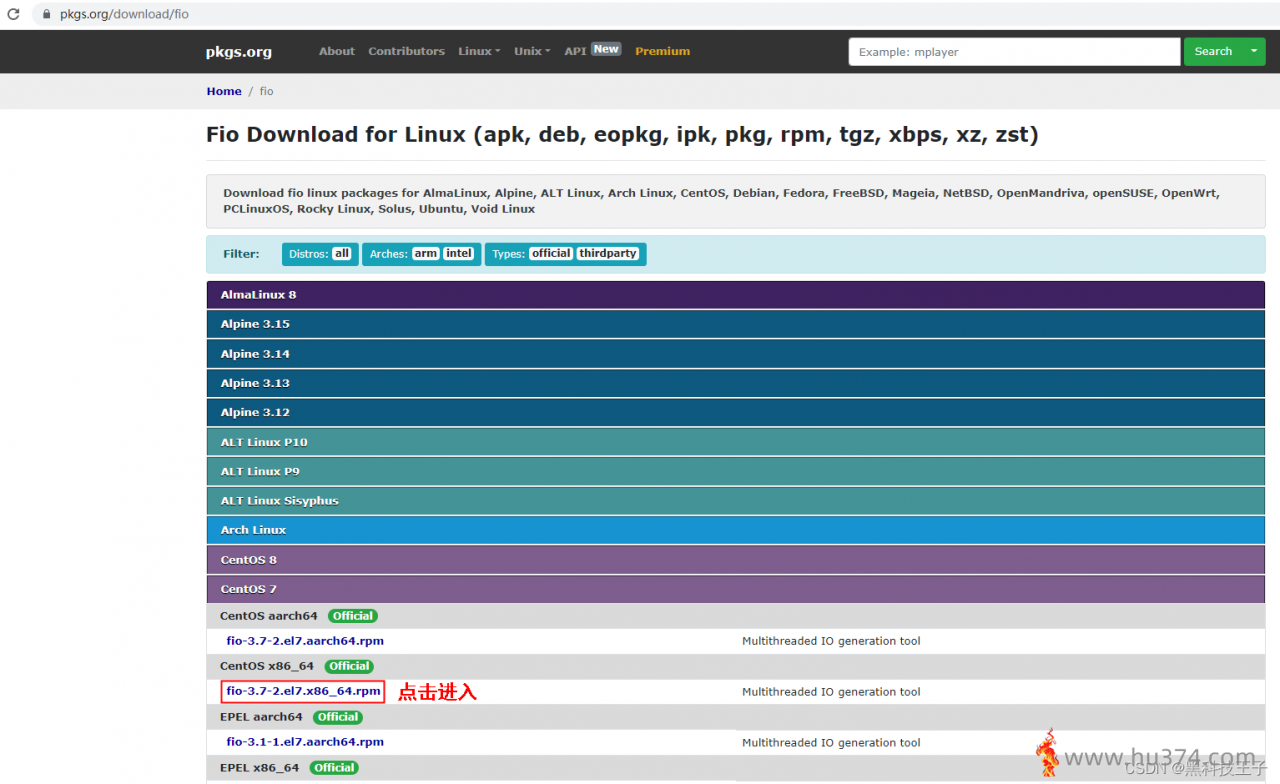Open fio-3.7-2.el7.aarch64.rpm package link

pos(305,641)
